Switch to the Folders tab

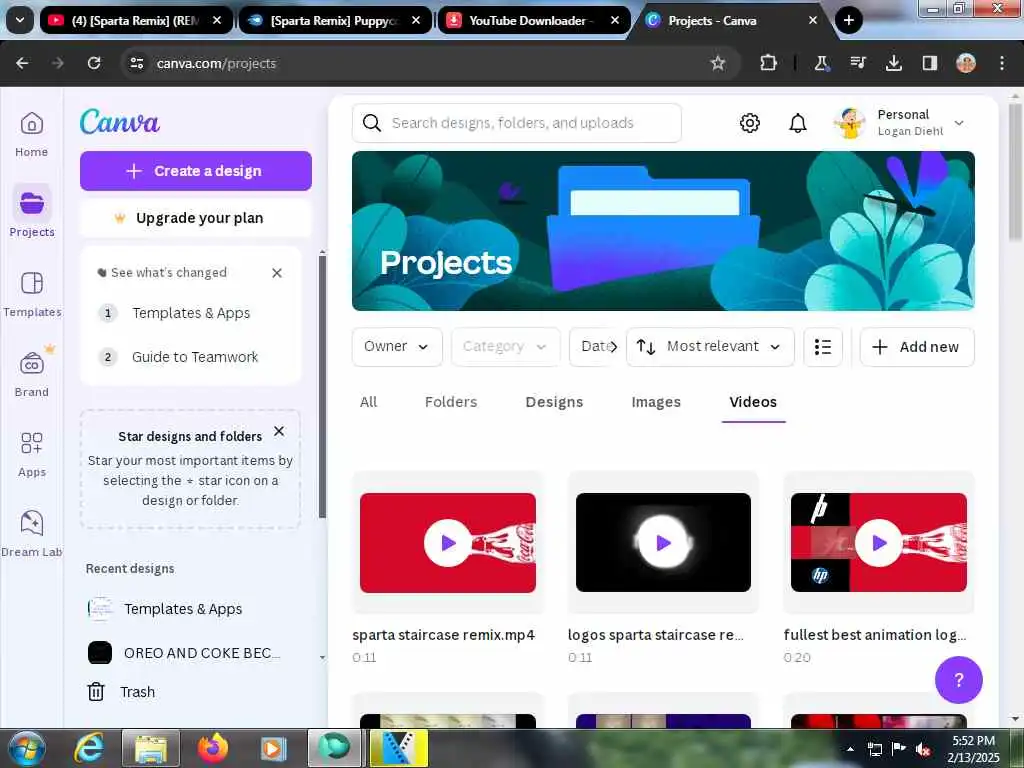click(451, 402)
